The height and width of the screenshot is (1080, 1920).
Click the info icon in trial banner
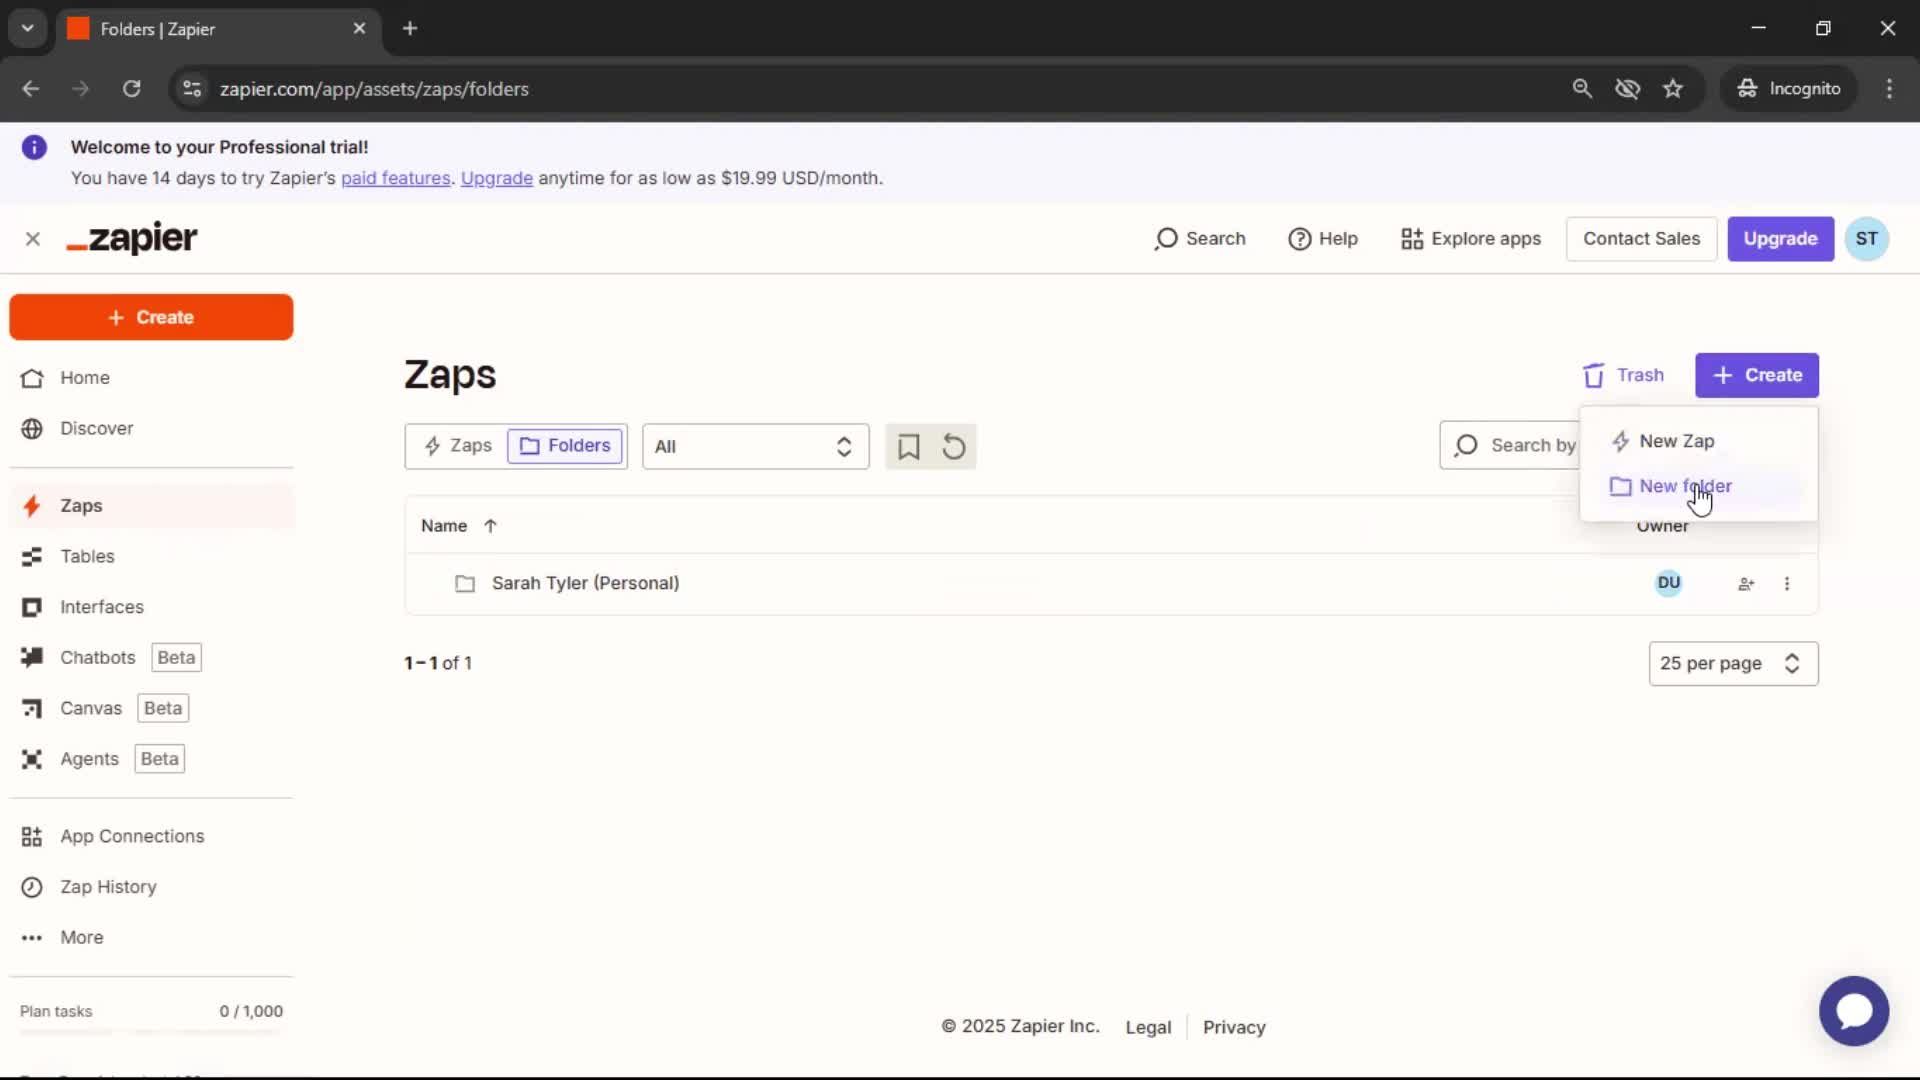point(34,148)
